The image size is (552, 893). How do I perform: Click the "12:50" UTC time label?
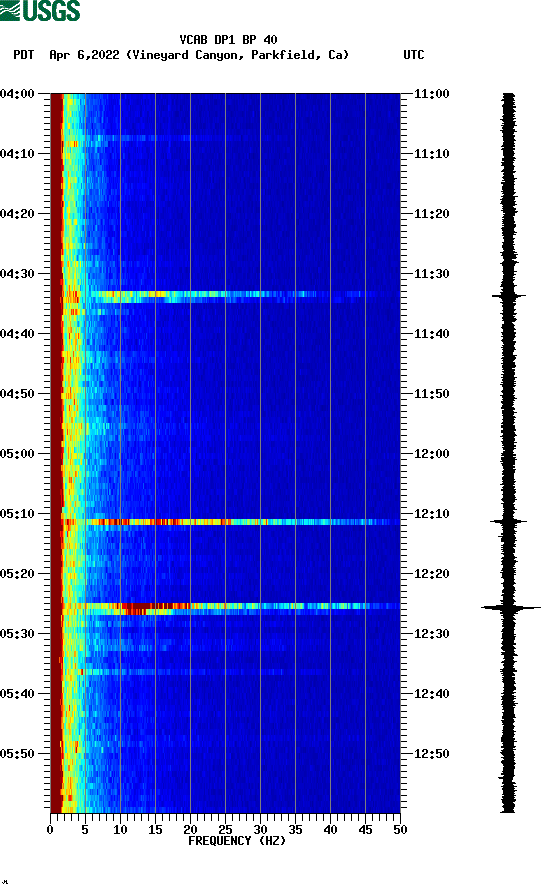pos(432,753)
